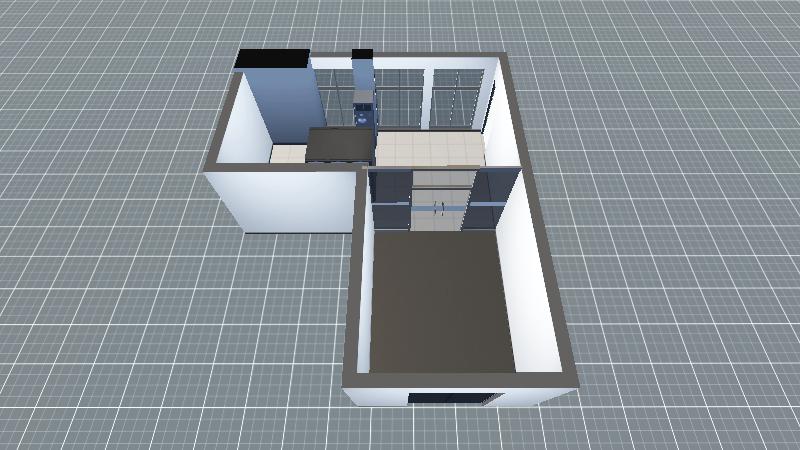
Task: Select the right glass window on the back wall
Action: click(458, 97)
